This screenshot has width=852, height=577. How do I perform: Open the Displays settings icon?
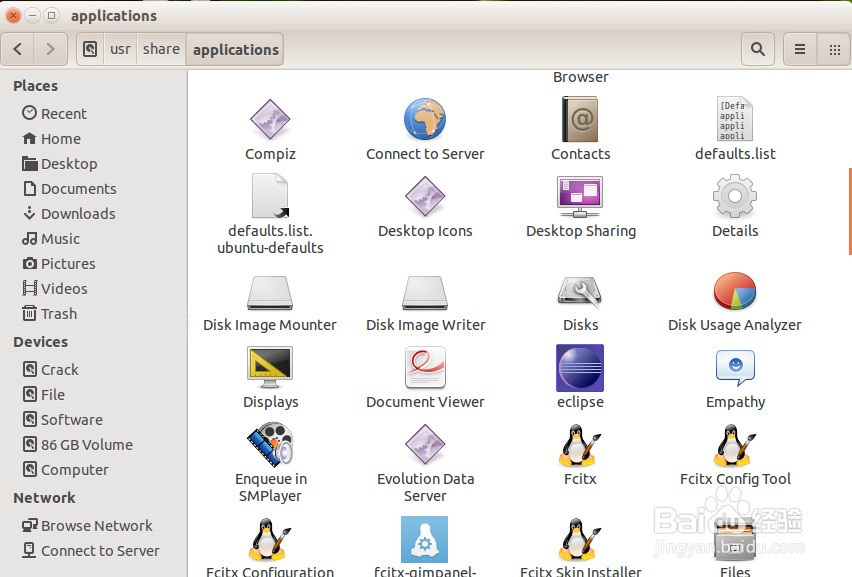pos(270,367)
